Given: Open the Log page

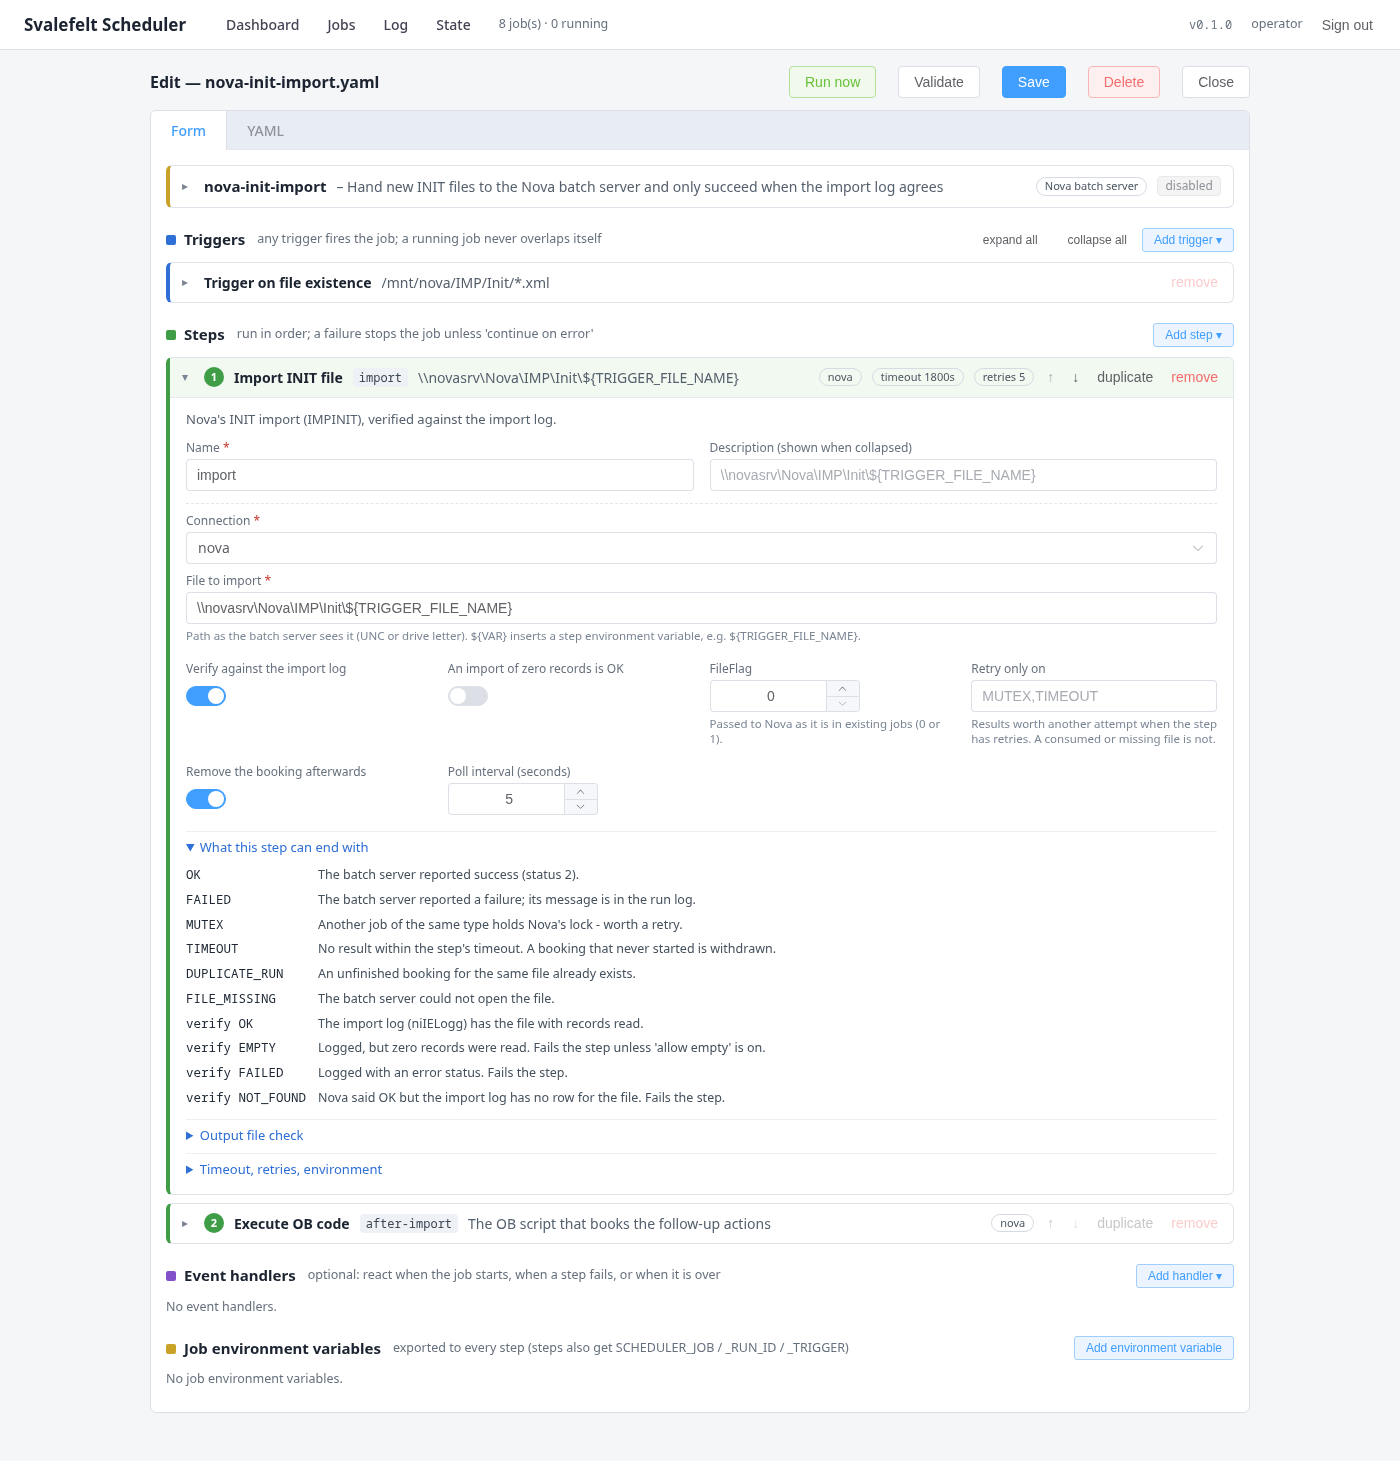Looking at the screenshot, I should pos(395,25).
